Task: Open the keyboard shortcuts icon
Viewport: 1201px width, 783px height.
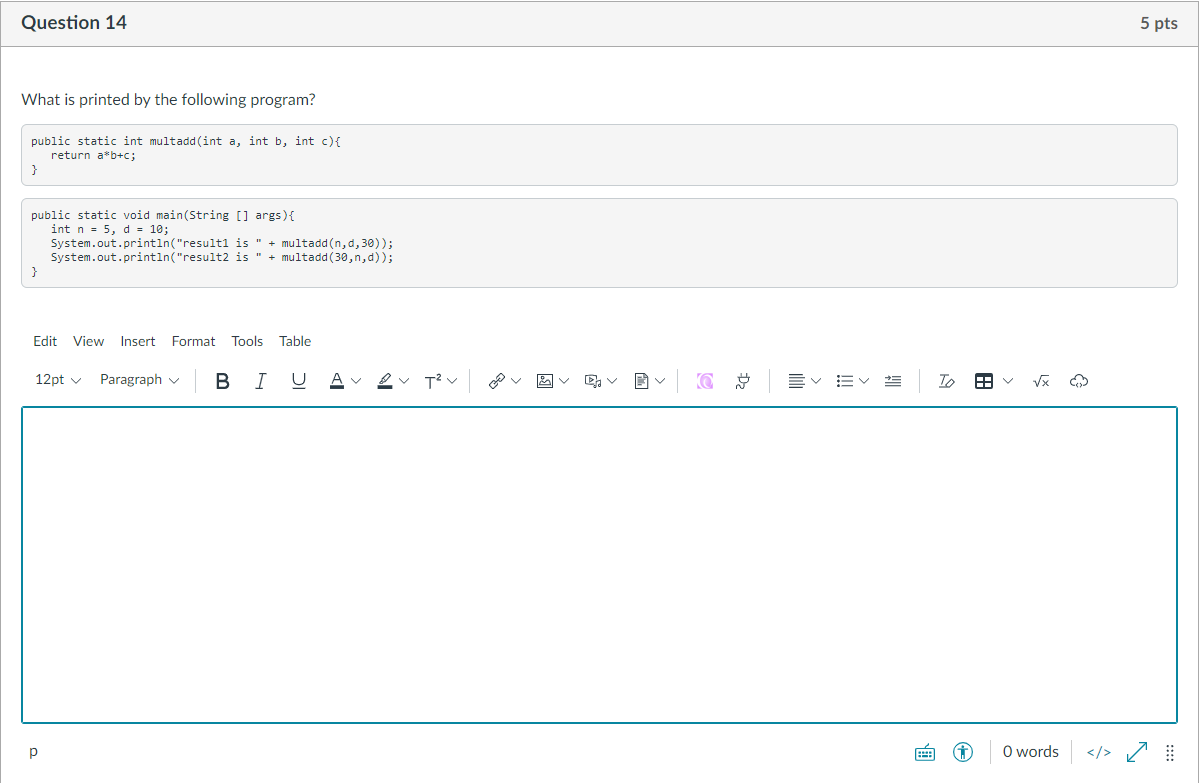Action: coord(925,751)
